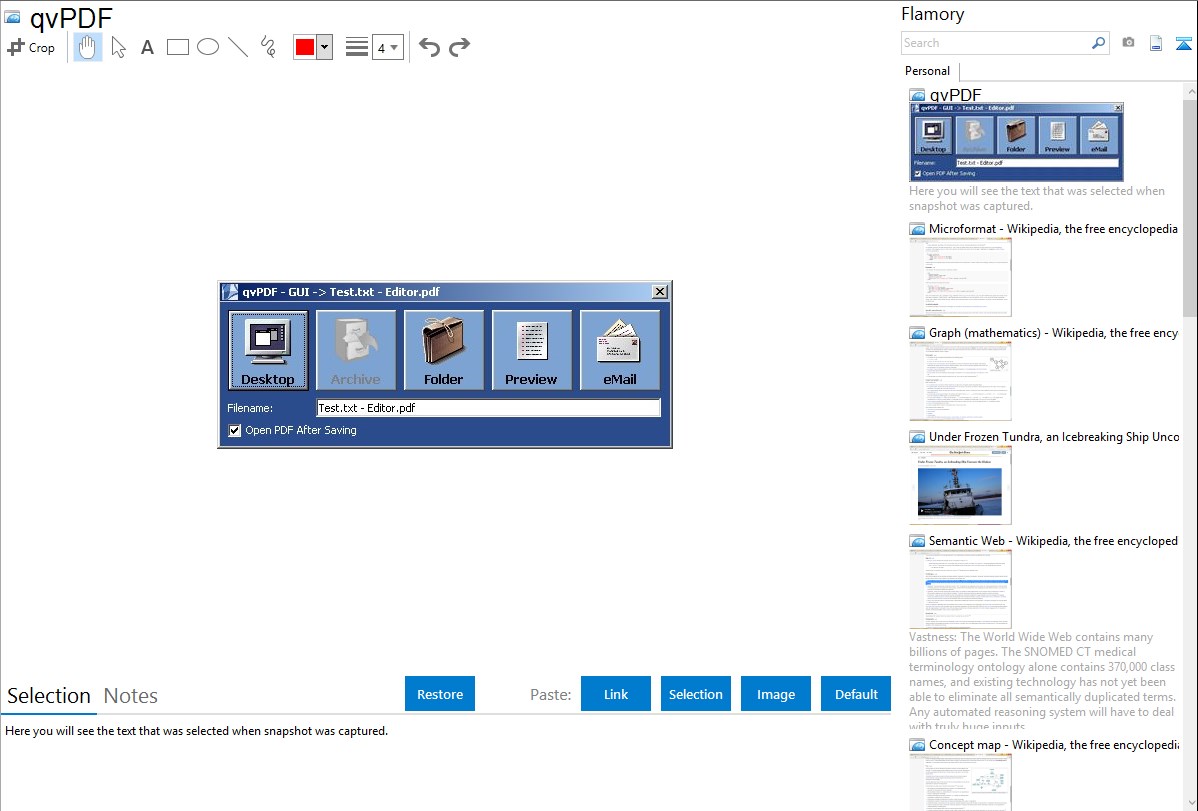Open Semantic Web snapshot thumbnail
Viewport: 1198px width, 811px height.
[960, 589]
